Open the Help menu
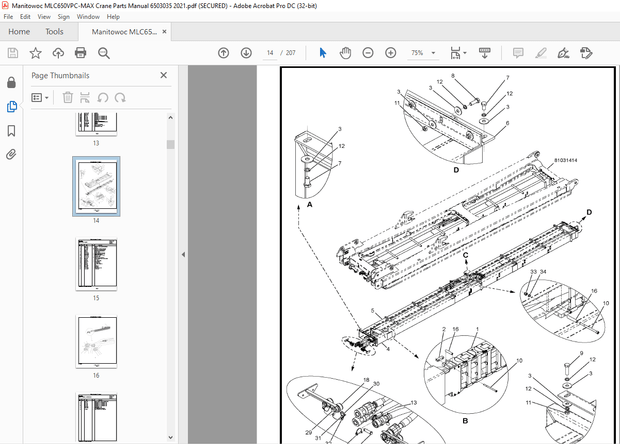620x444 pixels. click(113, 17)
